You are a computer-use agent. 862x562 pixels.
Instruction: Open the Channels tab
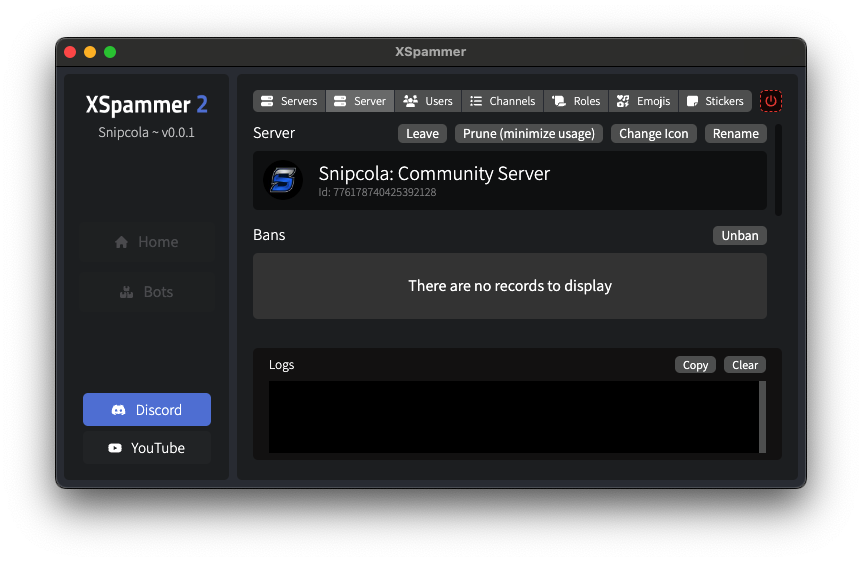pyautogui.click(x=502, y=101)
